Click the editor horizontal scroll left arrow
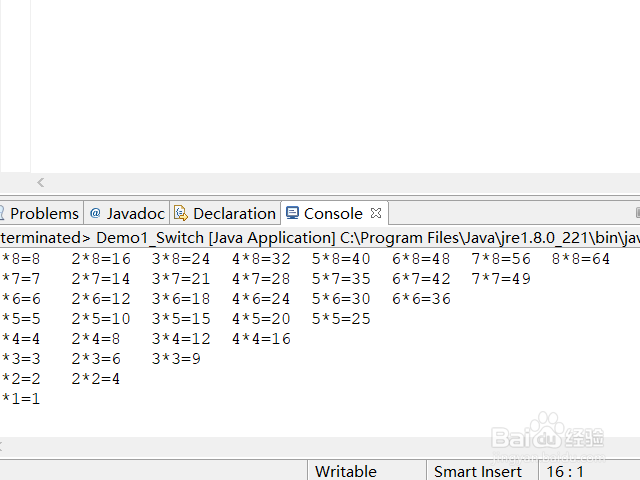Image resolution: width=640 pixels, height=480 pixels. 40,182
